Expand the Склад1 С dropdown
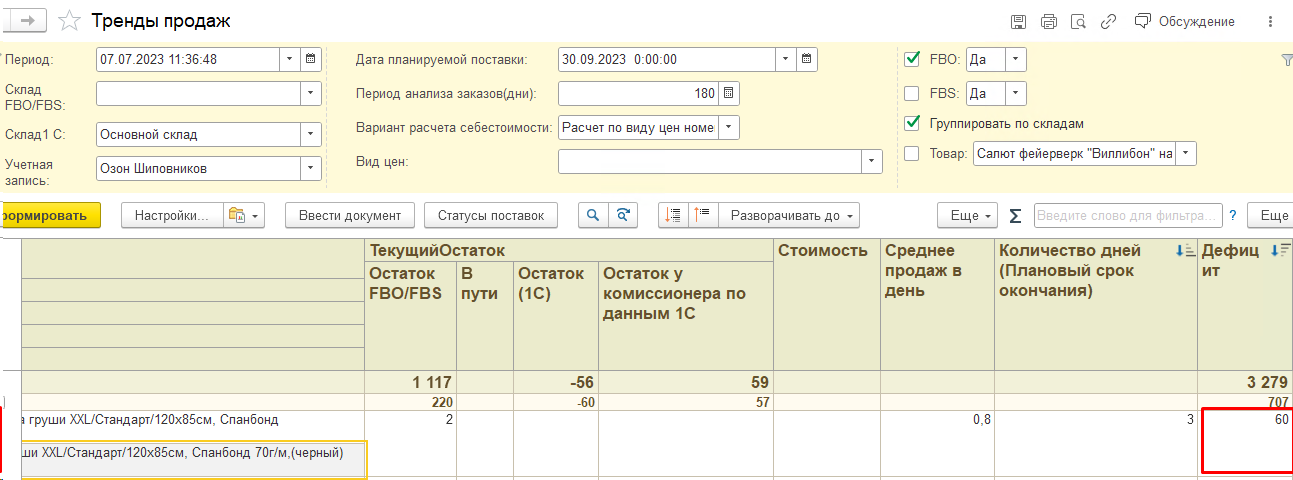Image resolution: width=1293 pixels, height=480 pixels. click(311, 134)
